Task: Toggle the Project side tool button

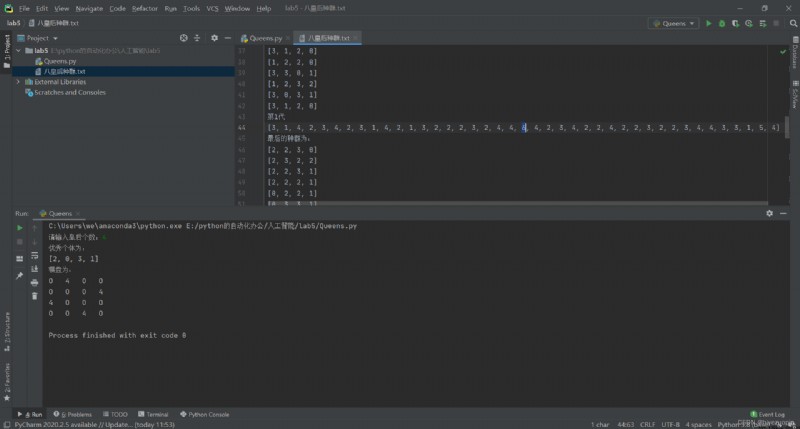Action: (7, 51)
